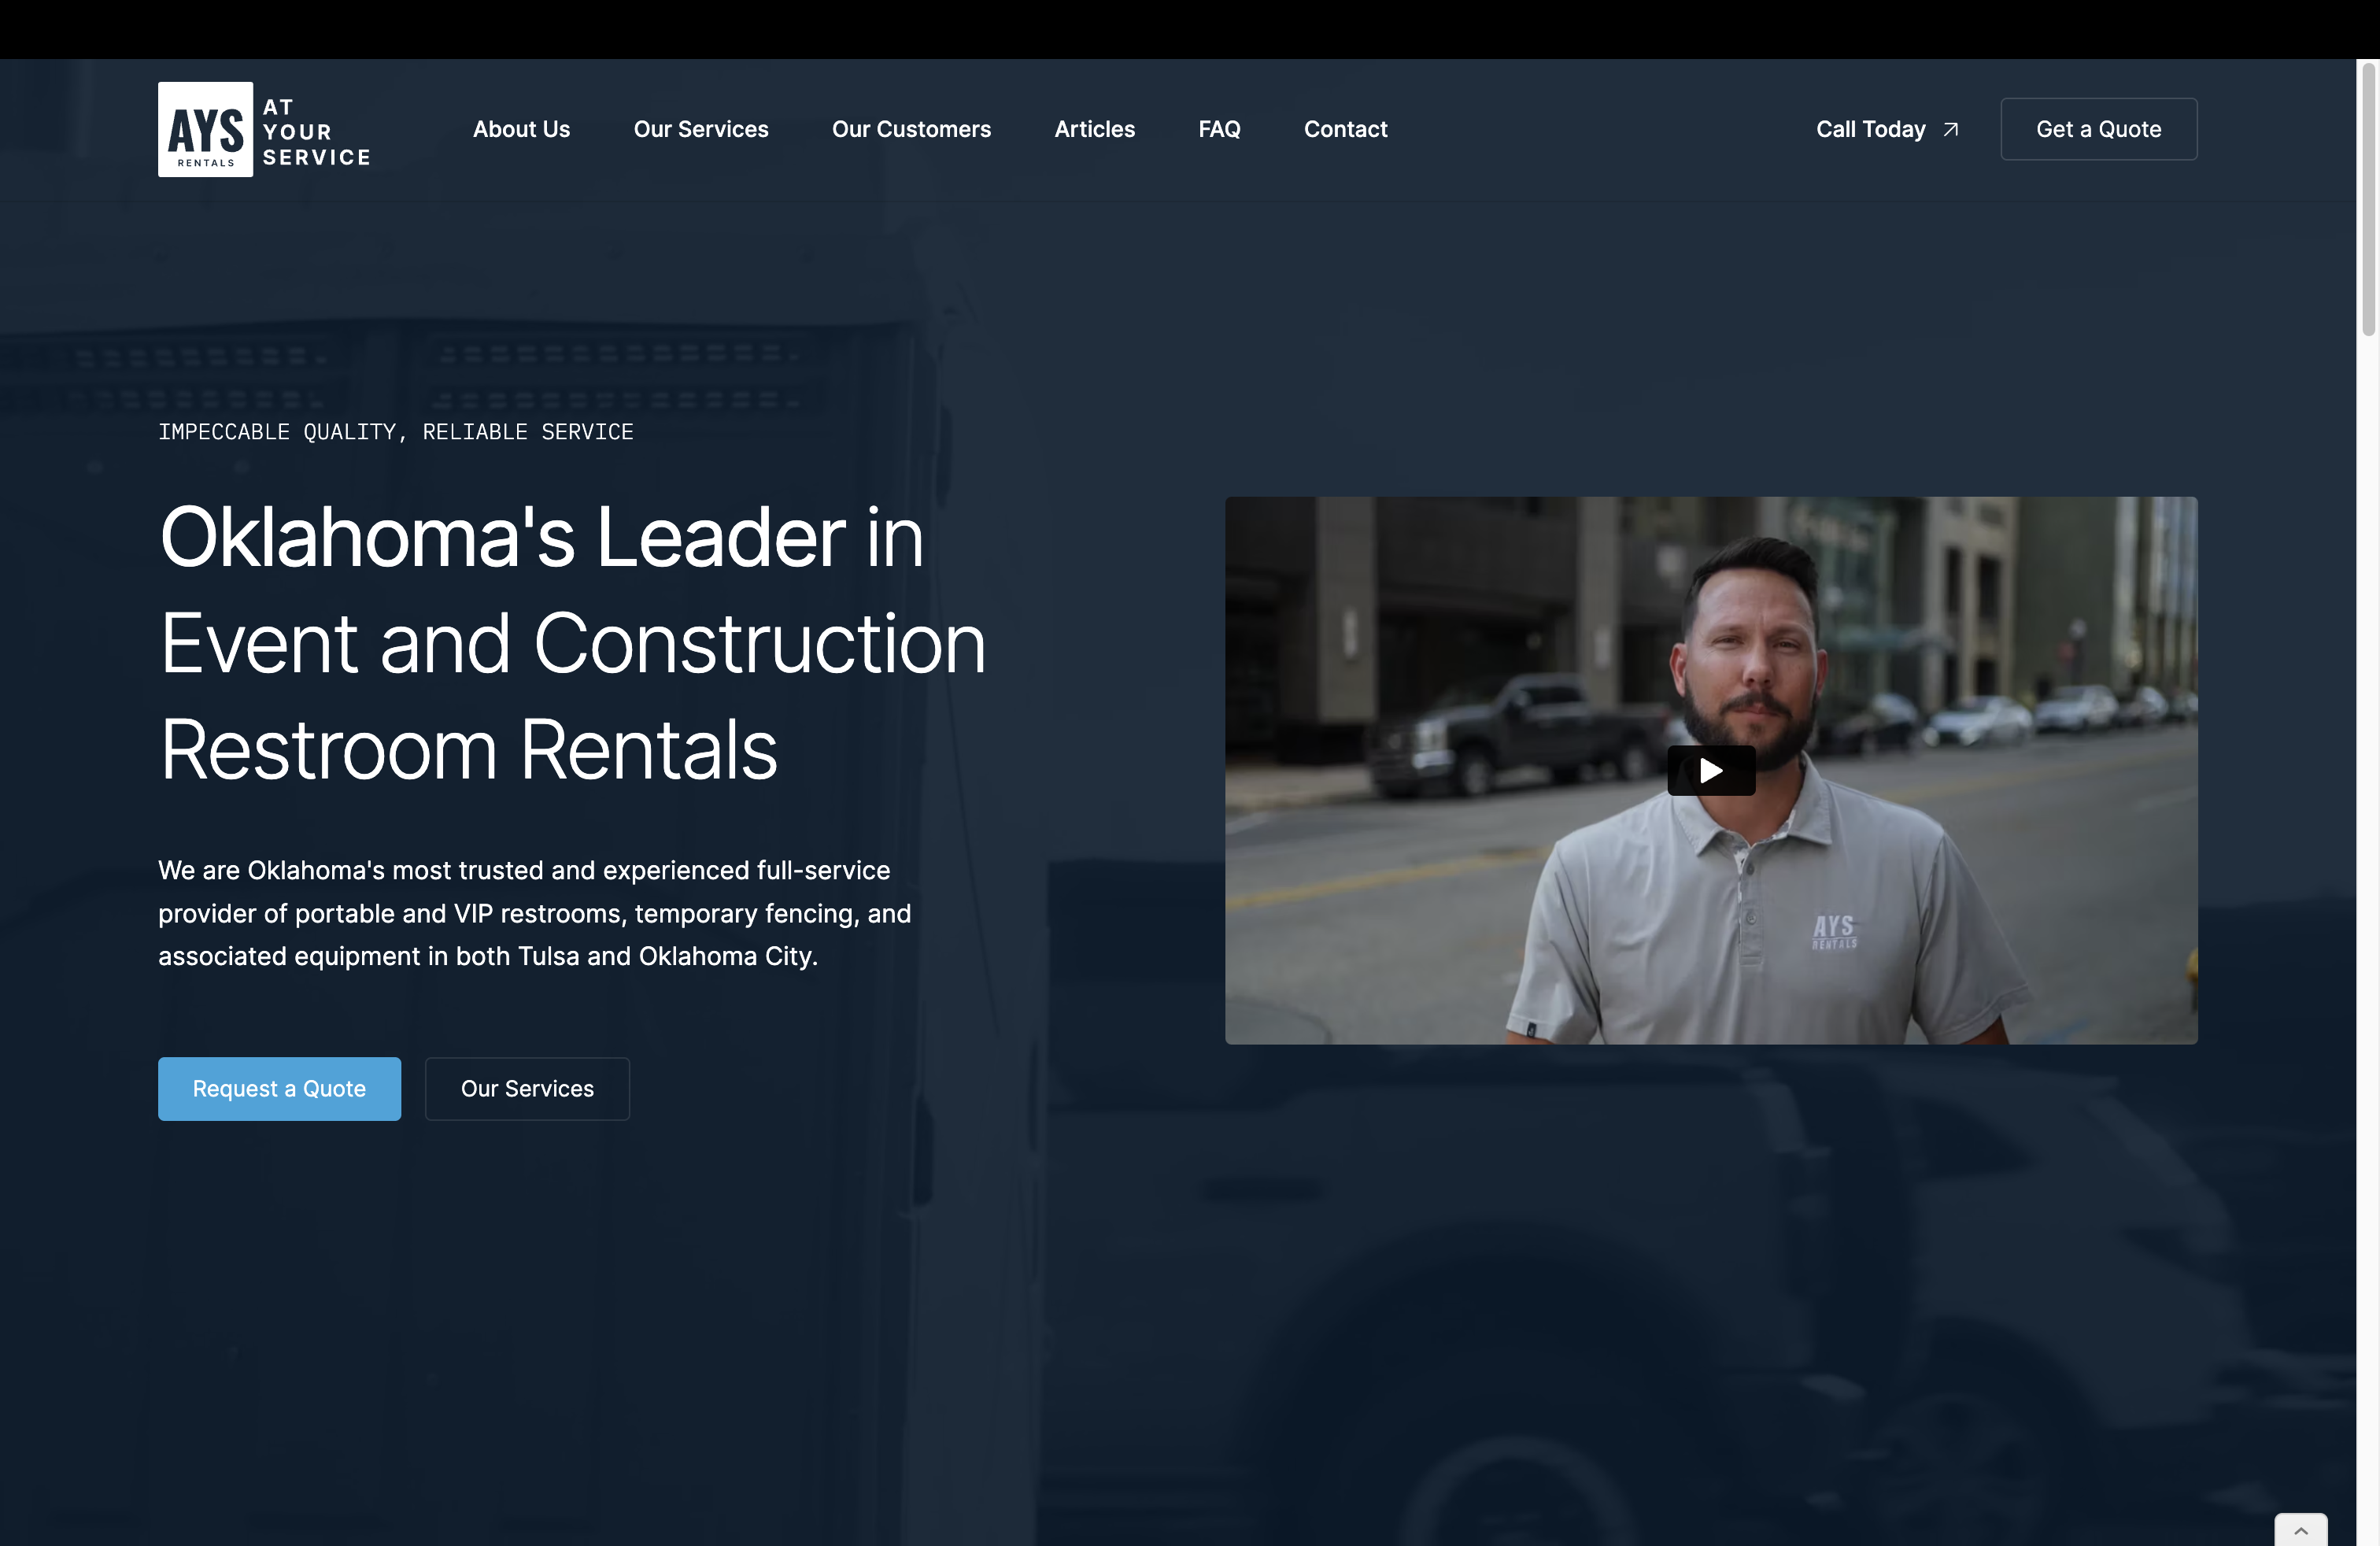
Task: Open the Articles nav link
Action: (1094, 129)
